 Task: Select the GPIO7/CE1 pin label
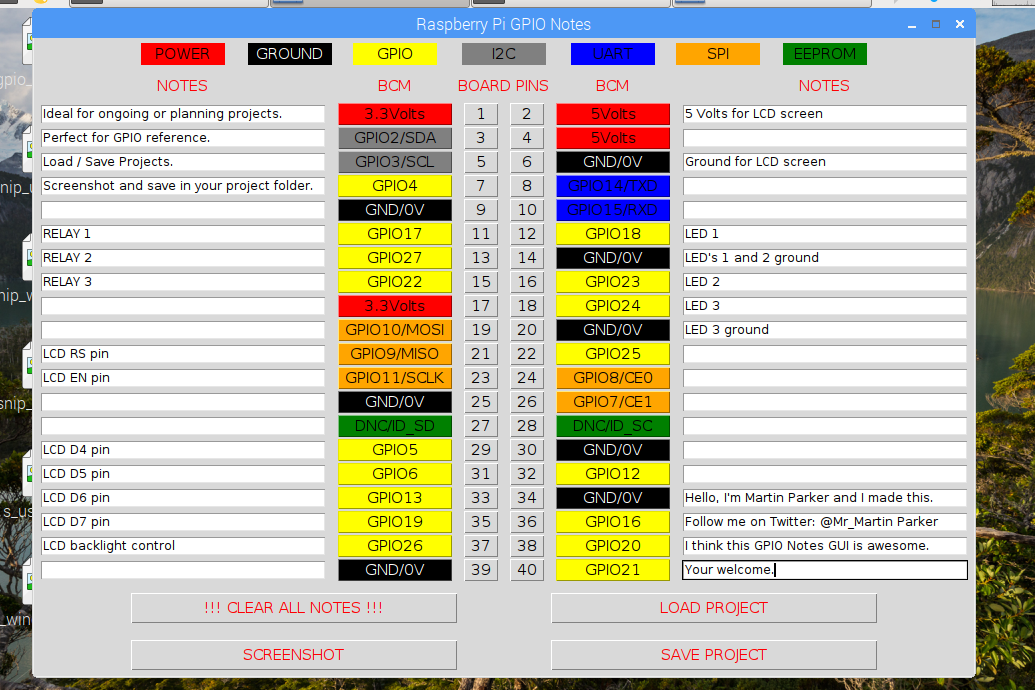[x=613, y=402]
